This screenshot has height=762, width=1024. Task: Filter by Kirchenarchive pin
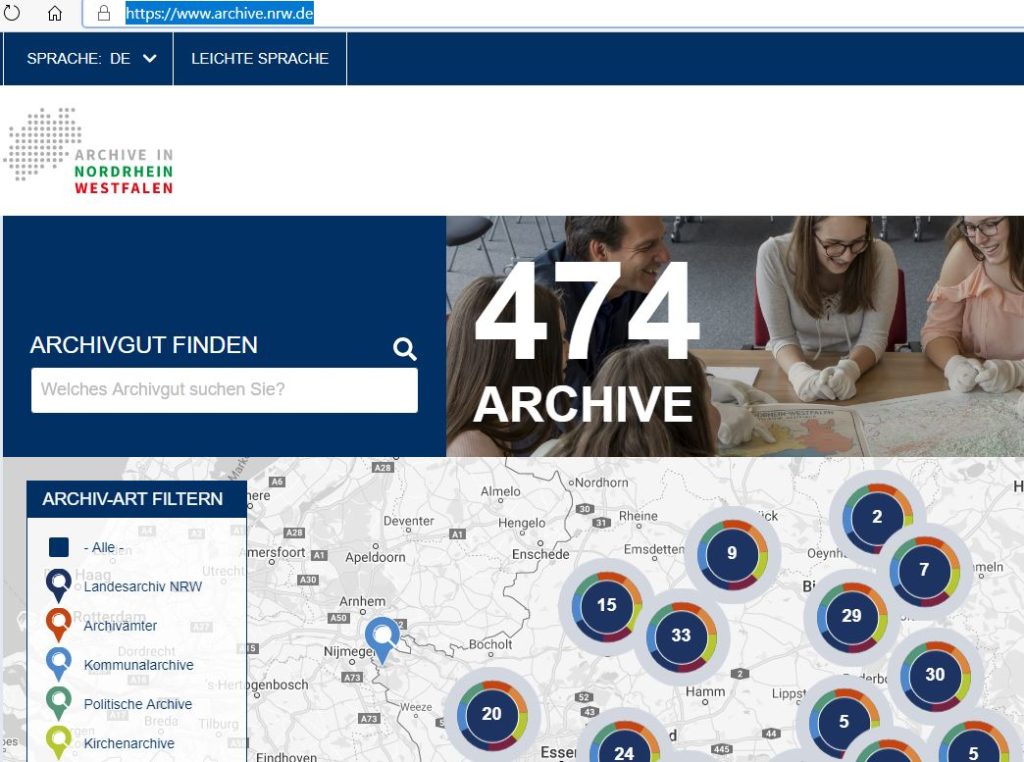[x=58, y=742]
